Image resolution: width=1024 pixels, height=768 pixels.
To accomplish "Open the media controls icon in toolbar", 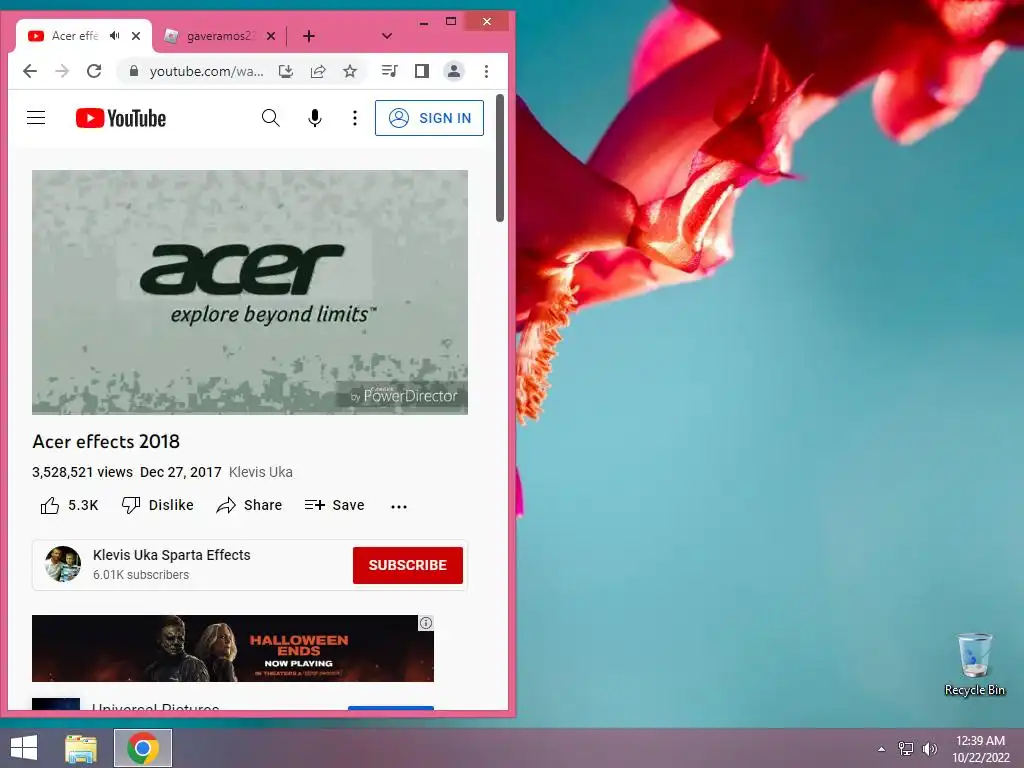I will [390, 71].
